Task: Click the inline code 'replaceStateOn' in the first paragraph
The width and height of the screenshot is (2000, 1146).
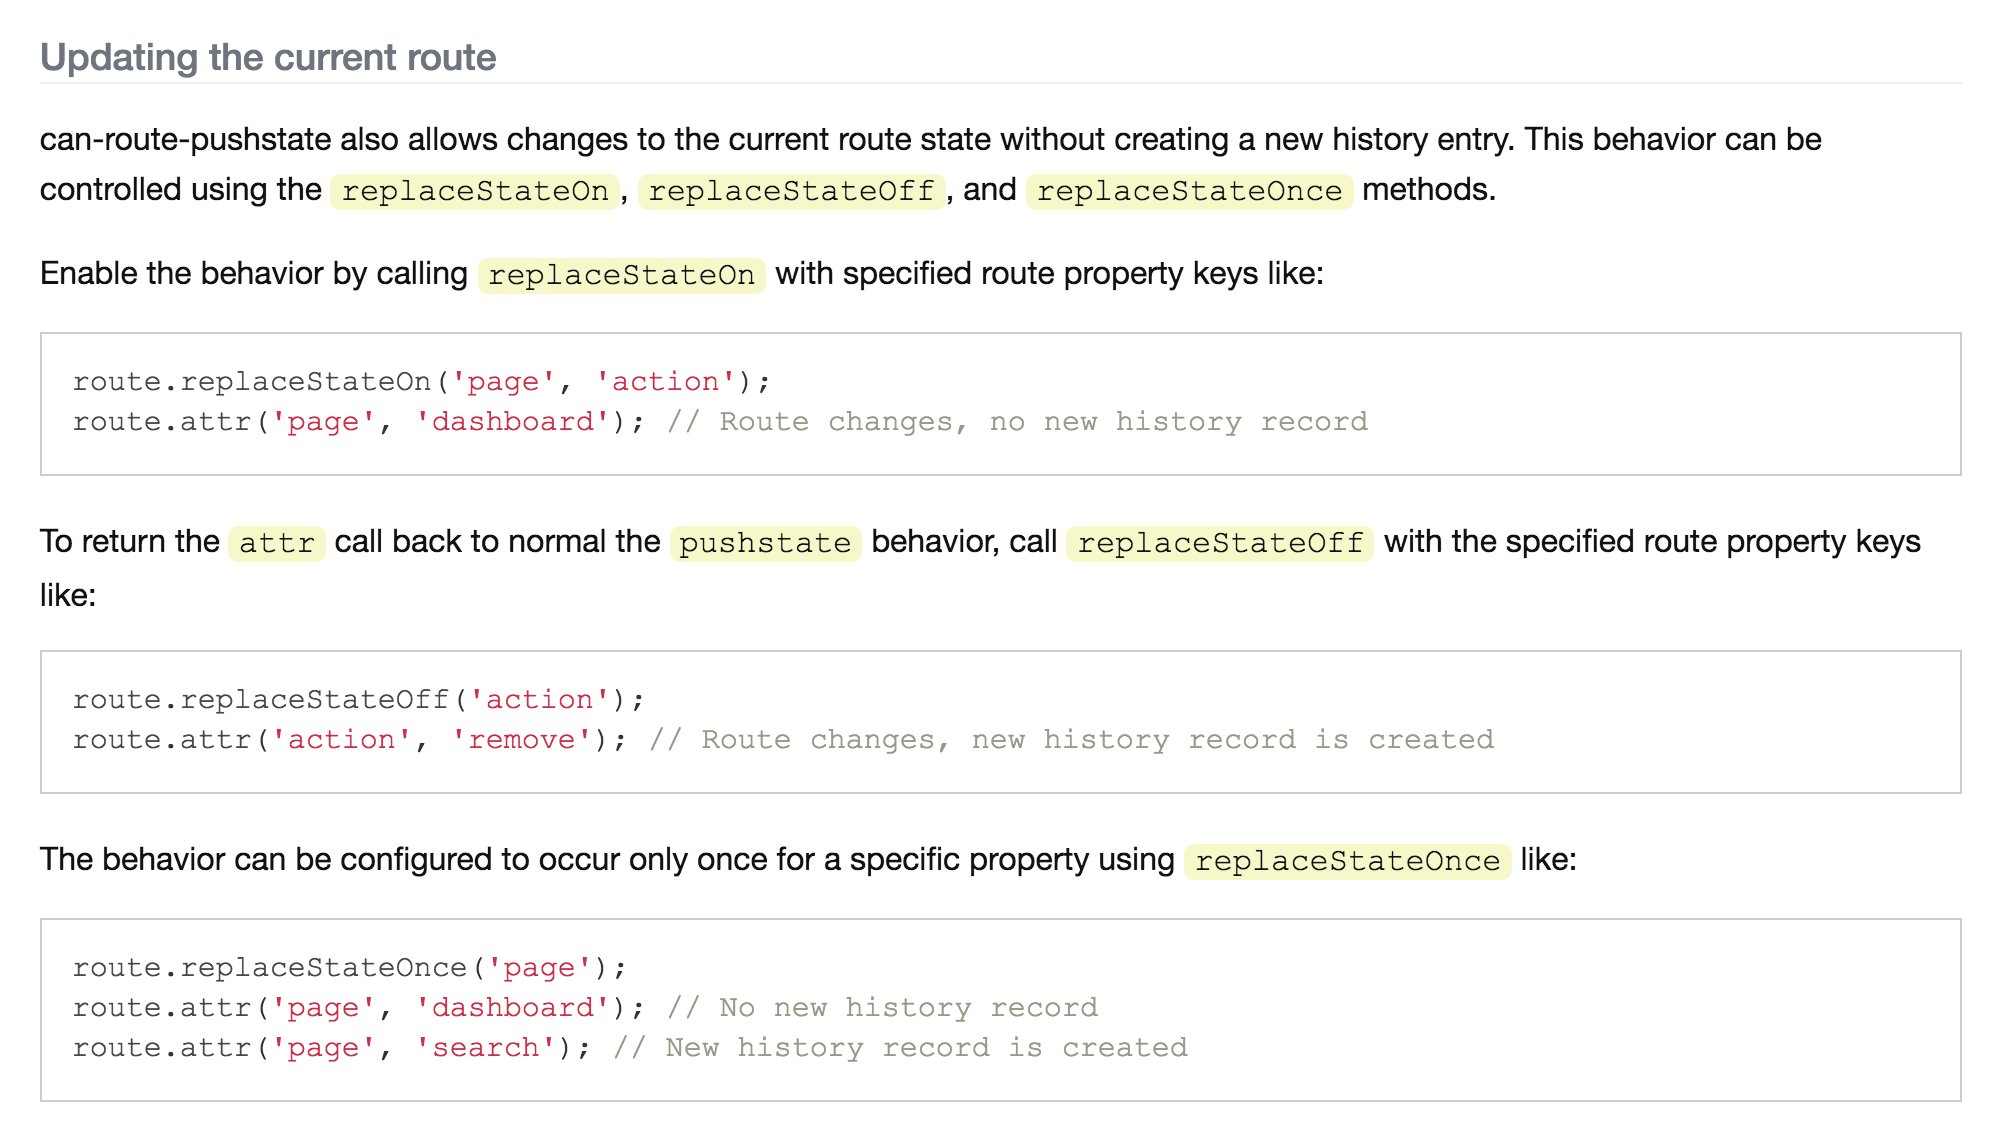Action: [475, 190]
